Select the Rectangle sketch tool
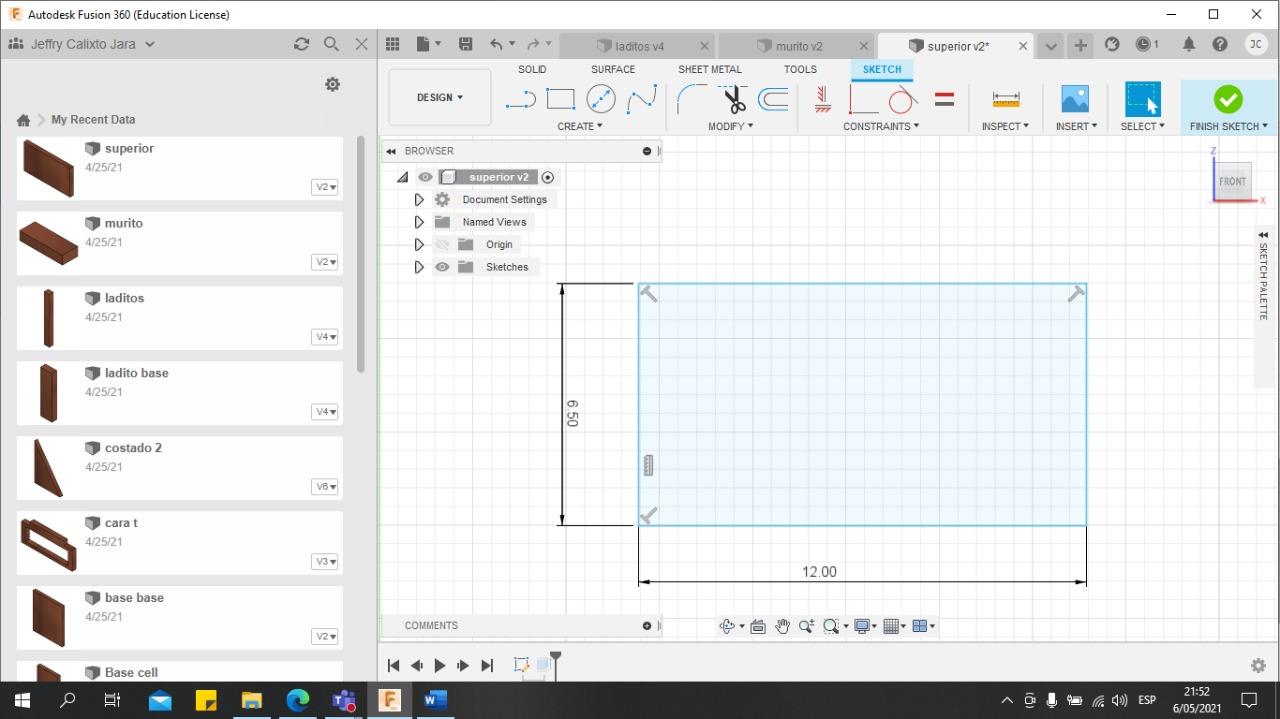 tap(560, 99)
